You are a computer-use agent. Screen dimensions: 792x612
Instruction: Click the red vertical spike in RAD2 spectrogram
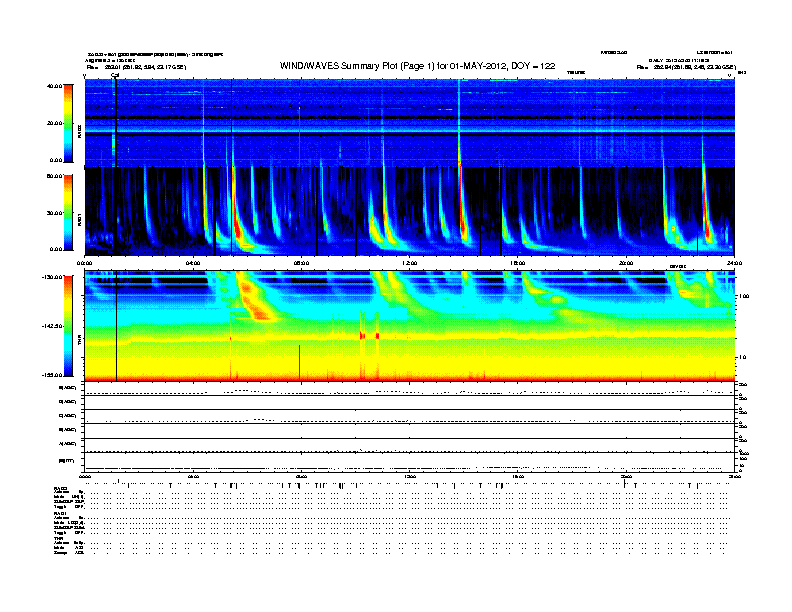coord(300,137)
